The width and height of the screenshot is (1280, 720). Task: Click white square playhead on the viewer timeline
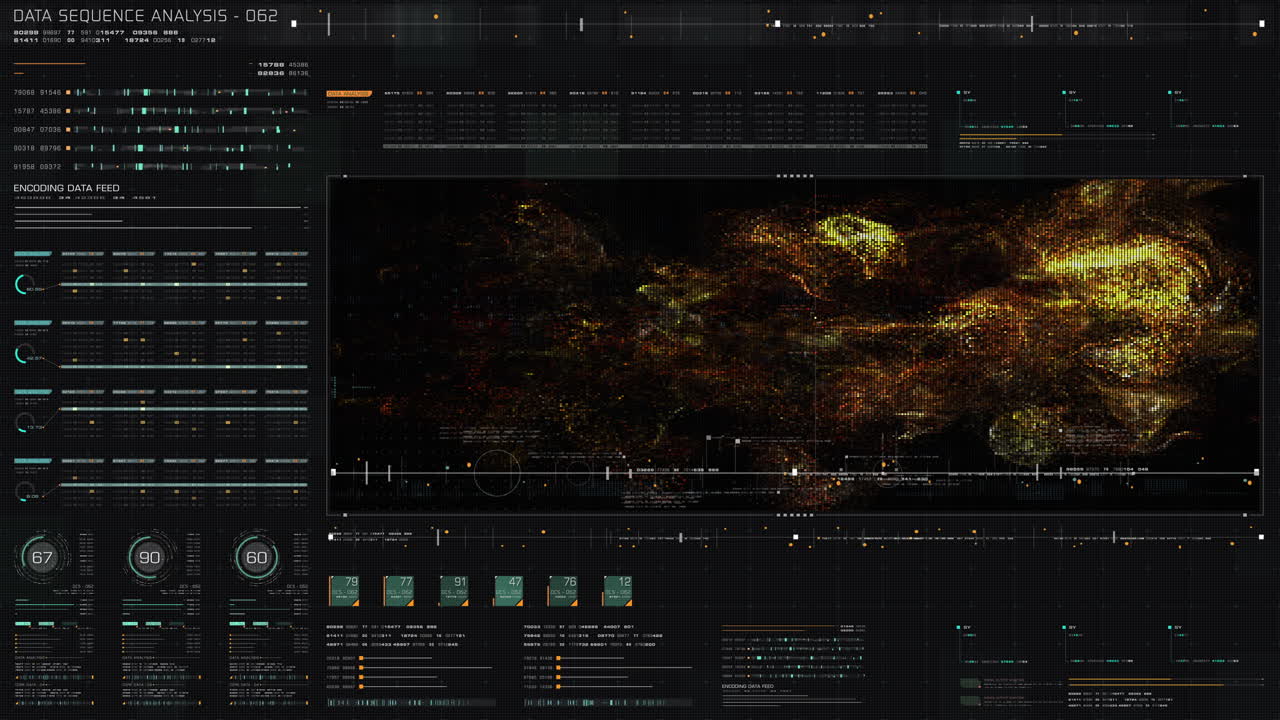795,472
